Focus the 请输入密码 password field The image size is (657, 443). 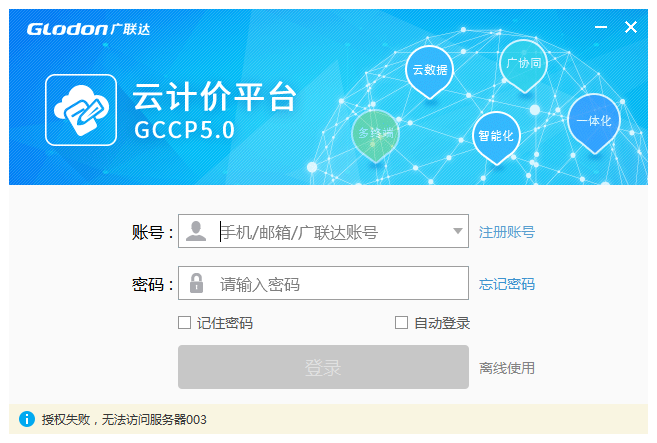click(x=323, y=283)
